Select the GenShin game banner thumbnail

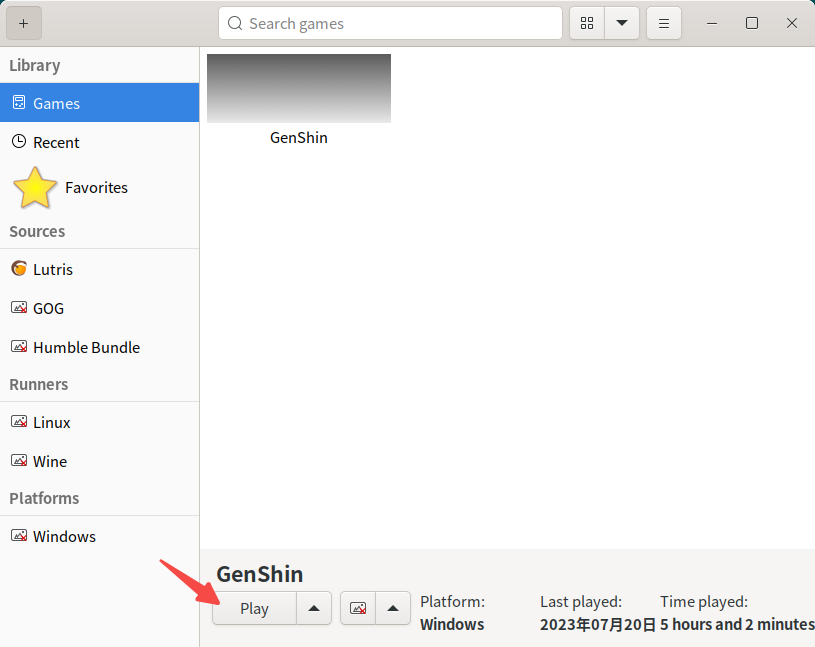[x=299, y=88]
